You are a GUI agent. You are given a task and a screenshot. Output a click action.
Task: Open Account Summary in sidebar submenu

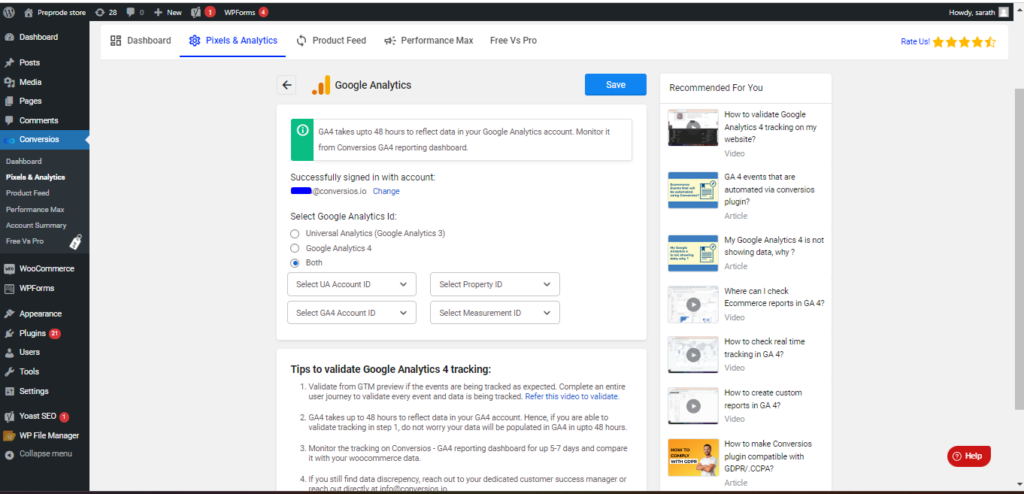(x=36, y=225)
